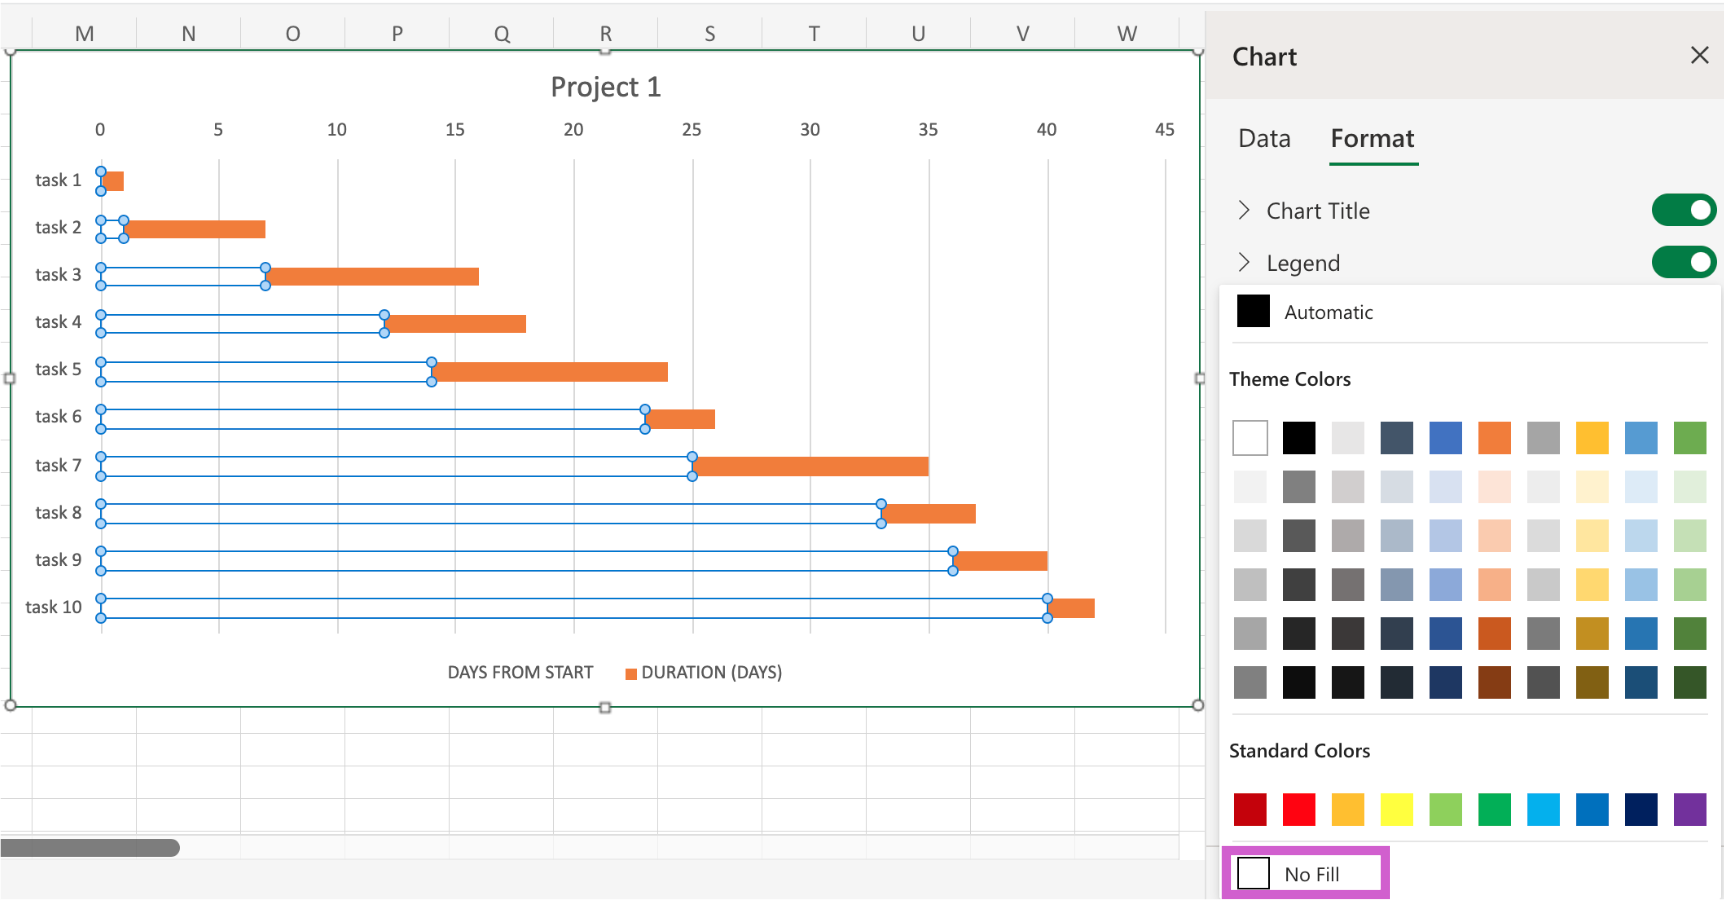Click the horizontal scrollbar thumb
Screen dimensions: 1724x906
click(90, 848)
